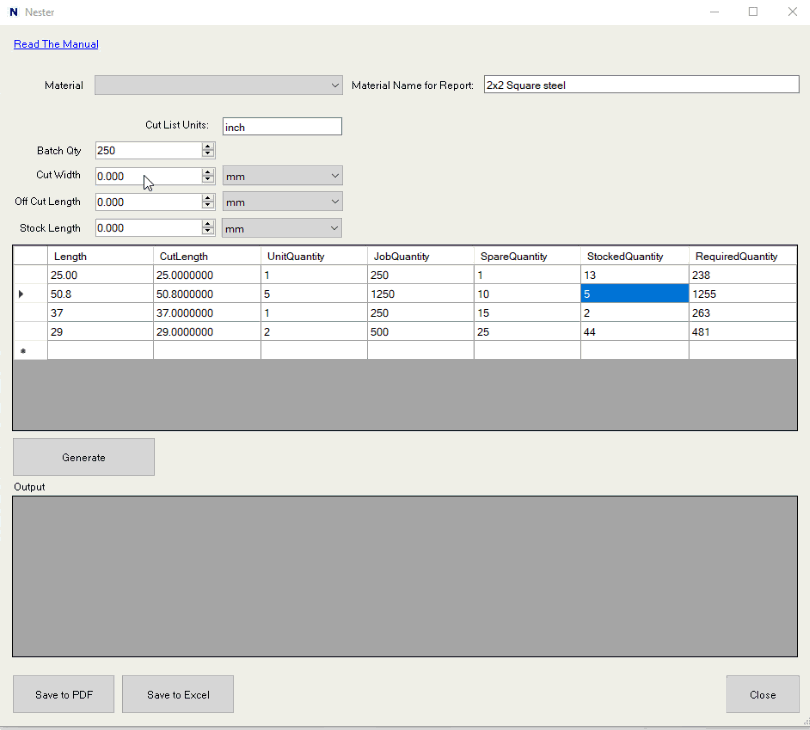Open the Cut Width units dropdown

(282, 176)
